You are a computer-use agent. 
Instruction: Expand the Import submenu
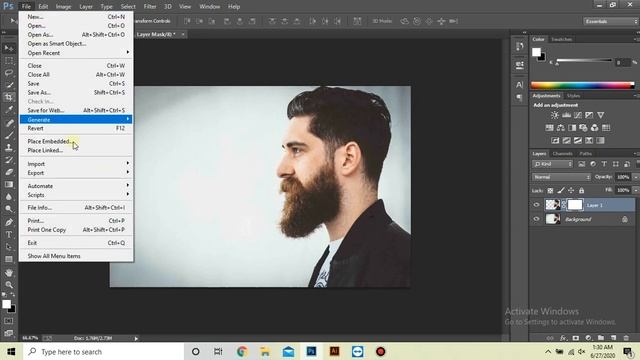pyautogui.click(x=76, y=164)
